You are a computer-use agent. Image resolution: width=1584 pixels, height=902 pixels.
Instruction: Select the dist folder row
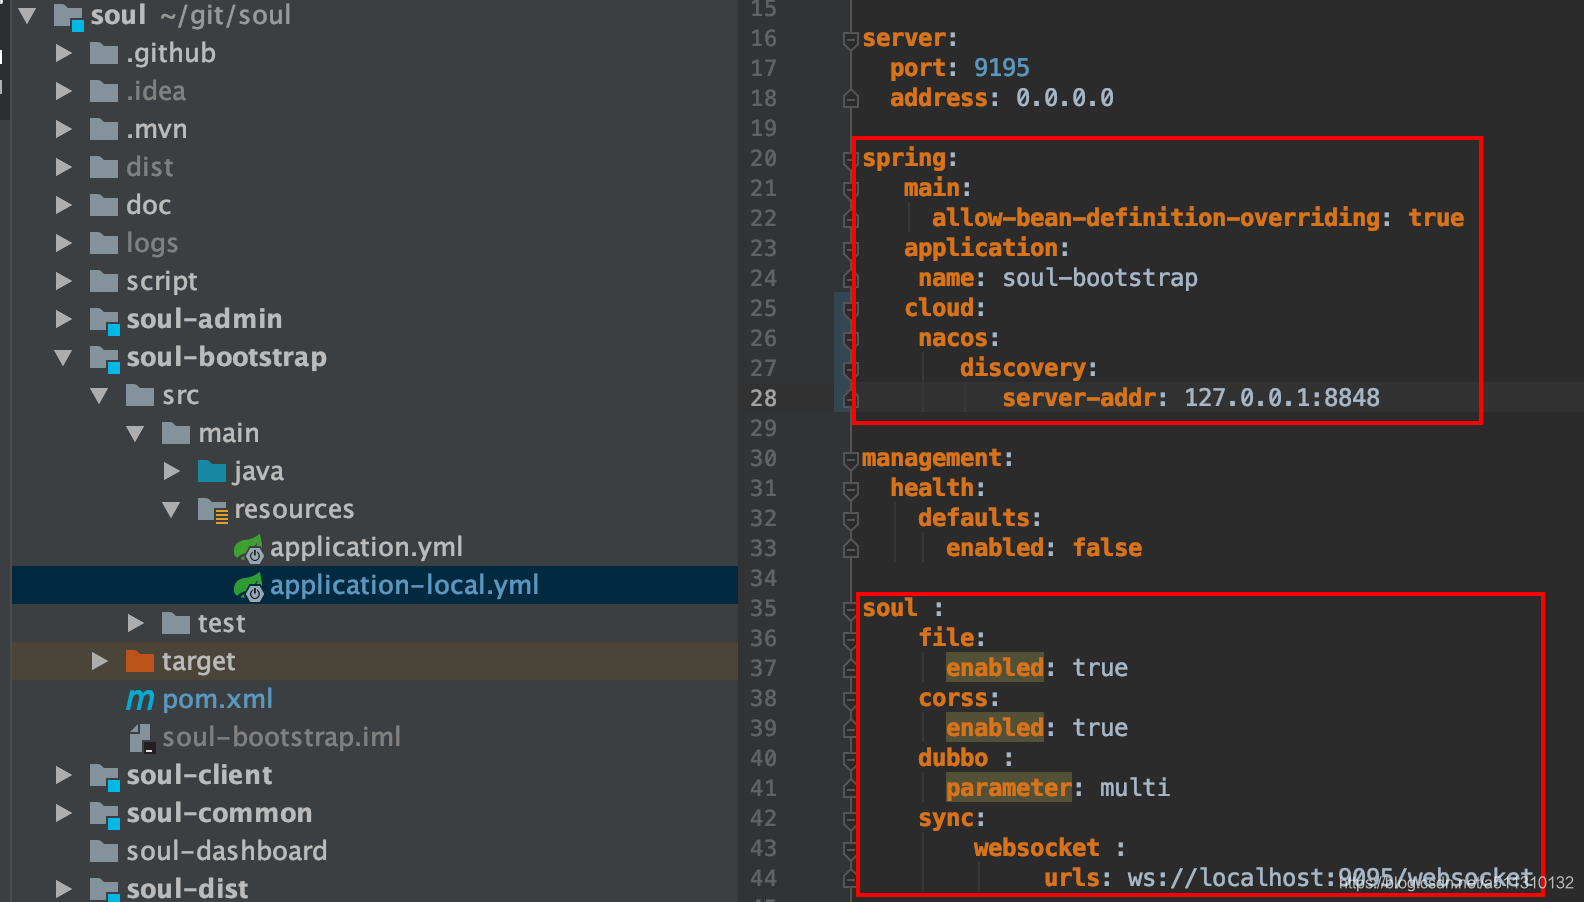click(x=375, y=167)
